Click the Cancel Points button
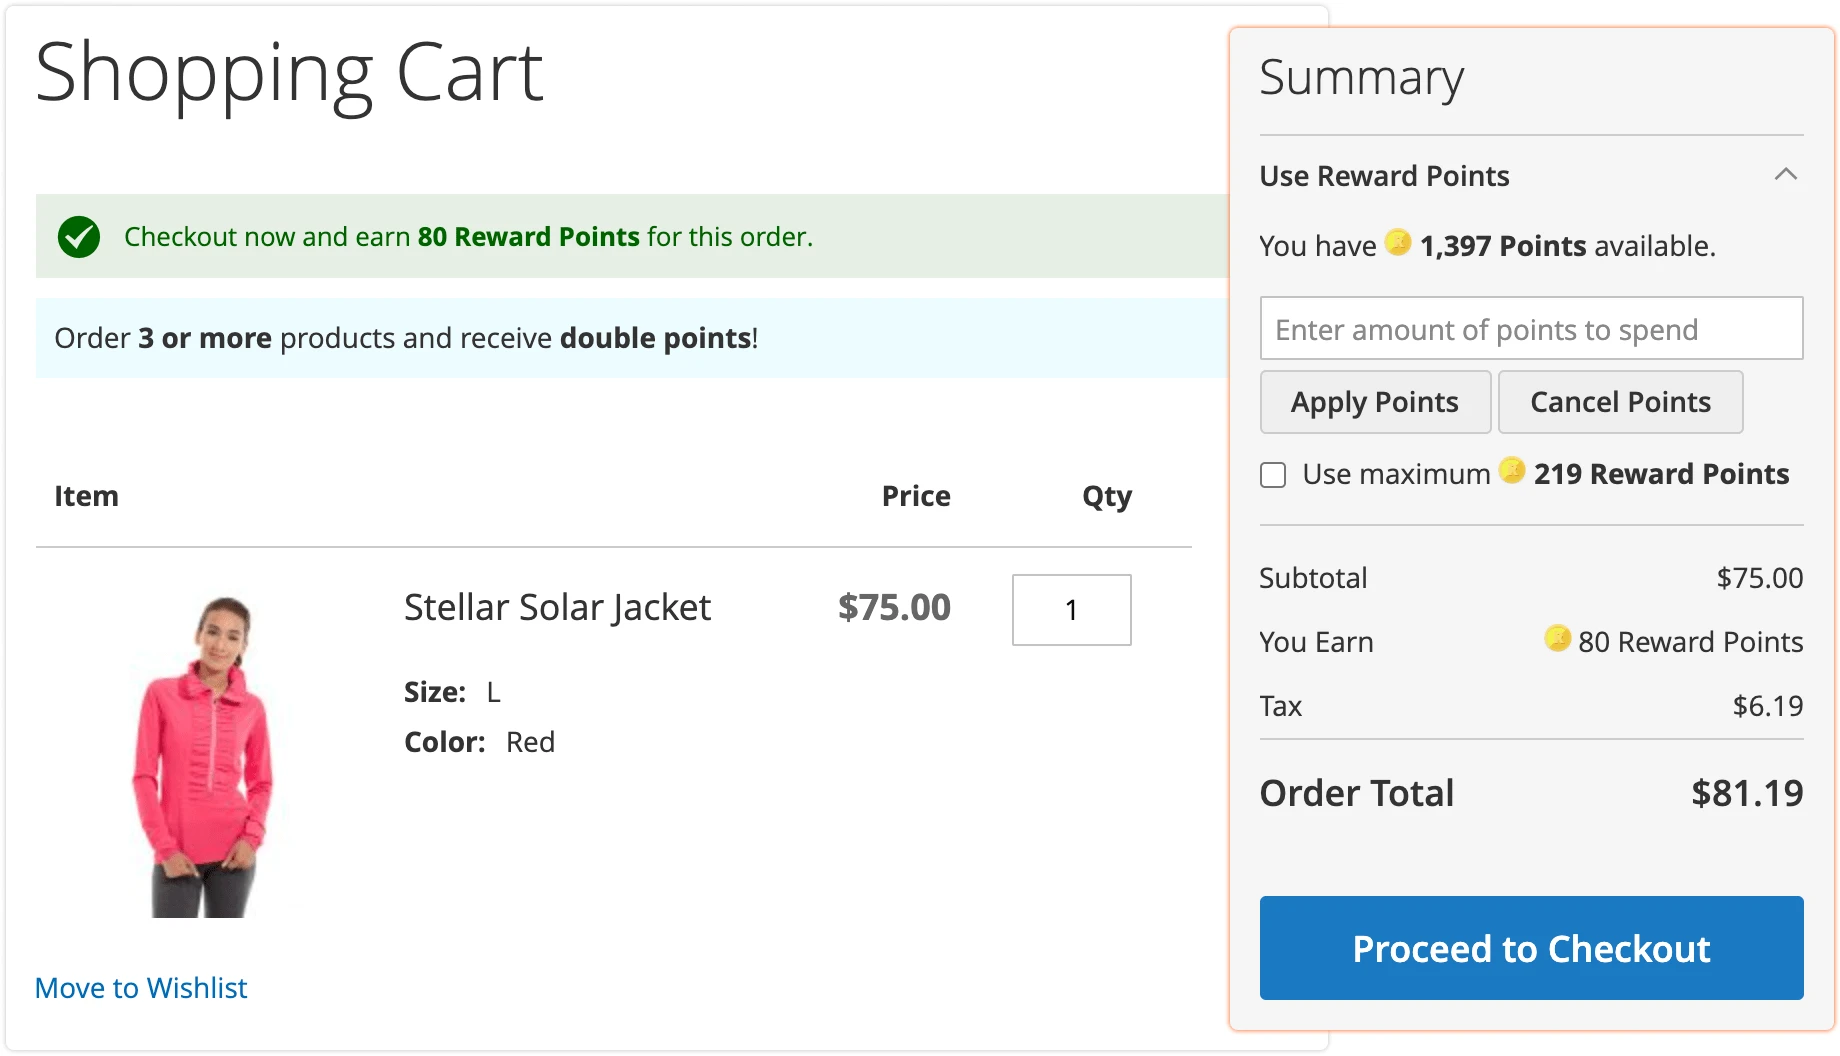Image resolution: width=1840 pixels, height=1056 pixels. tap(1620, 401)
